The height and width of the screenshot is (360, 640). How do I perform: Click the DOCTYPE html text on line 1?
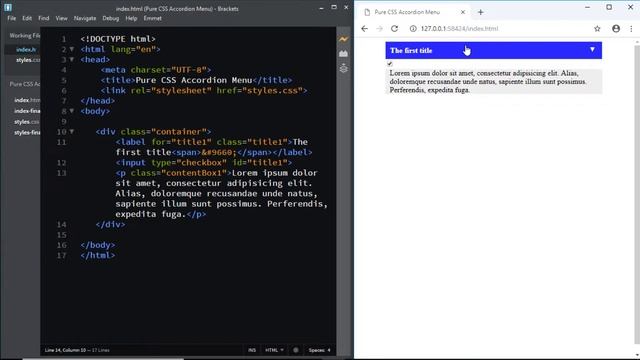pyautogui.click(x=118, y=39)
